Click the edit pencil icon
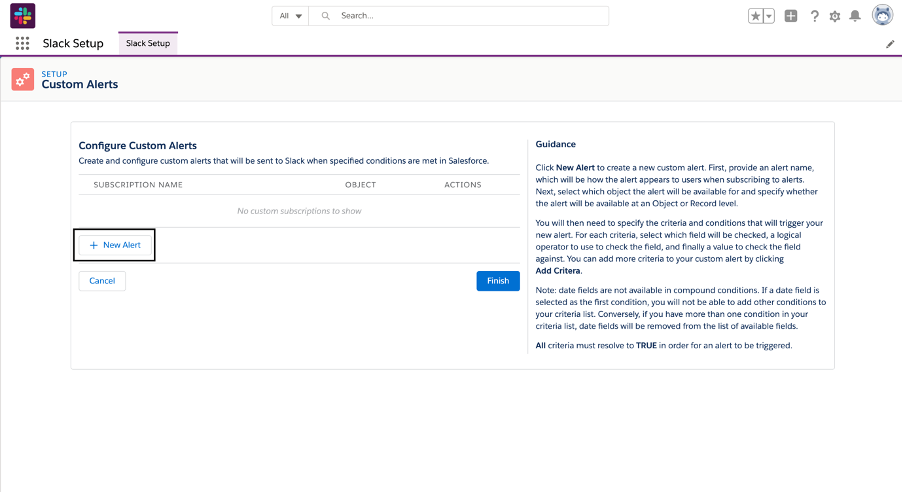902x492 pixels. coord(890,44)
